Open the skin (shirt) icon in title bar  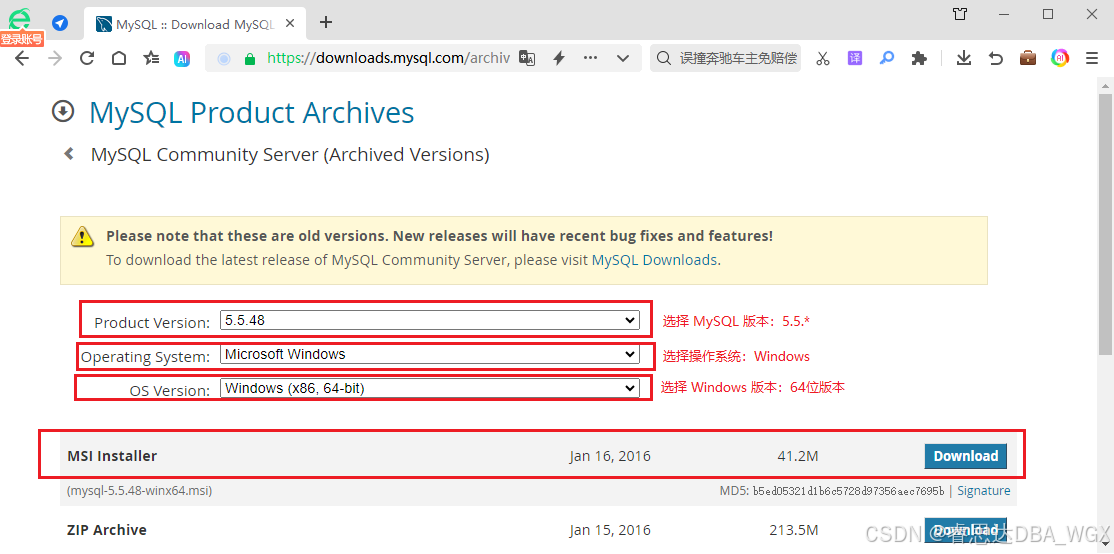pos(960,14)
